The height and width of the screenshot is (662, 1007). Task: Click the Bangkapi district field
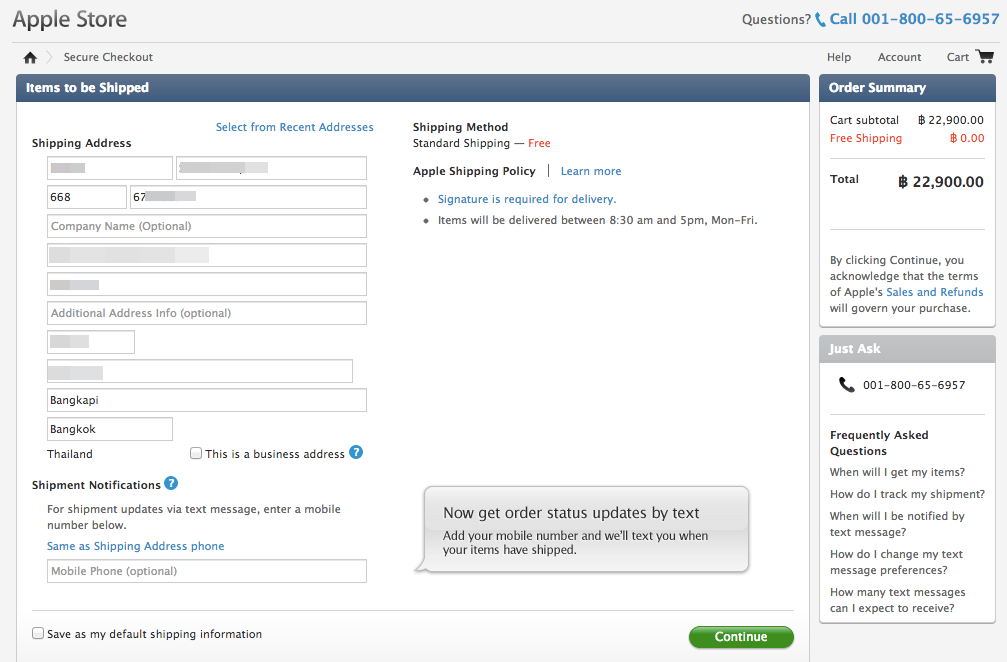pos(207,400)
